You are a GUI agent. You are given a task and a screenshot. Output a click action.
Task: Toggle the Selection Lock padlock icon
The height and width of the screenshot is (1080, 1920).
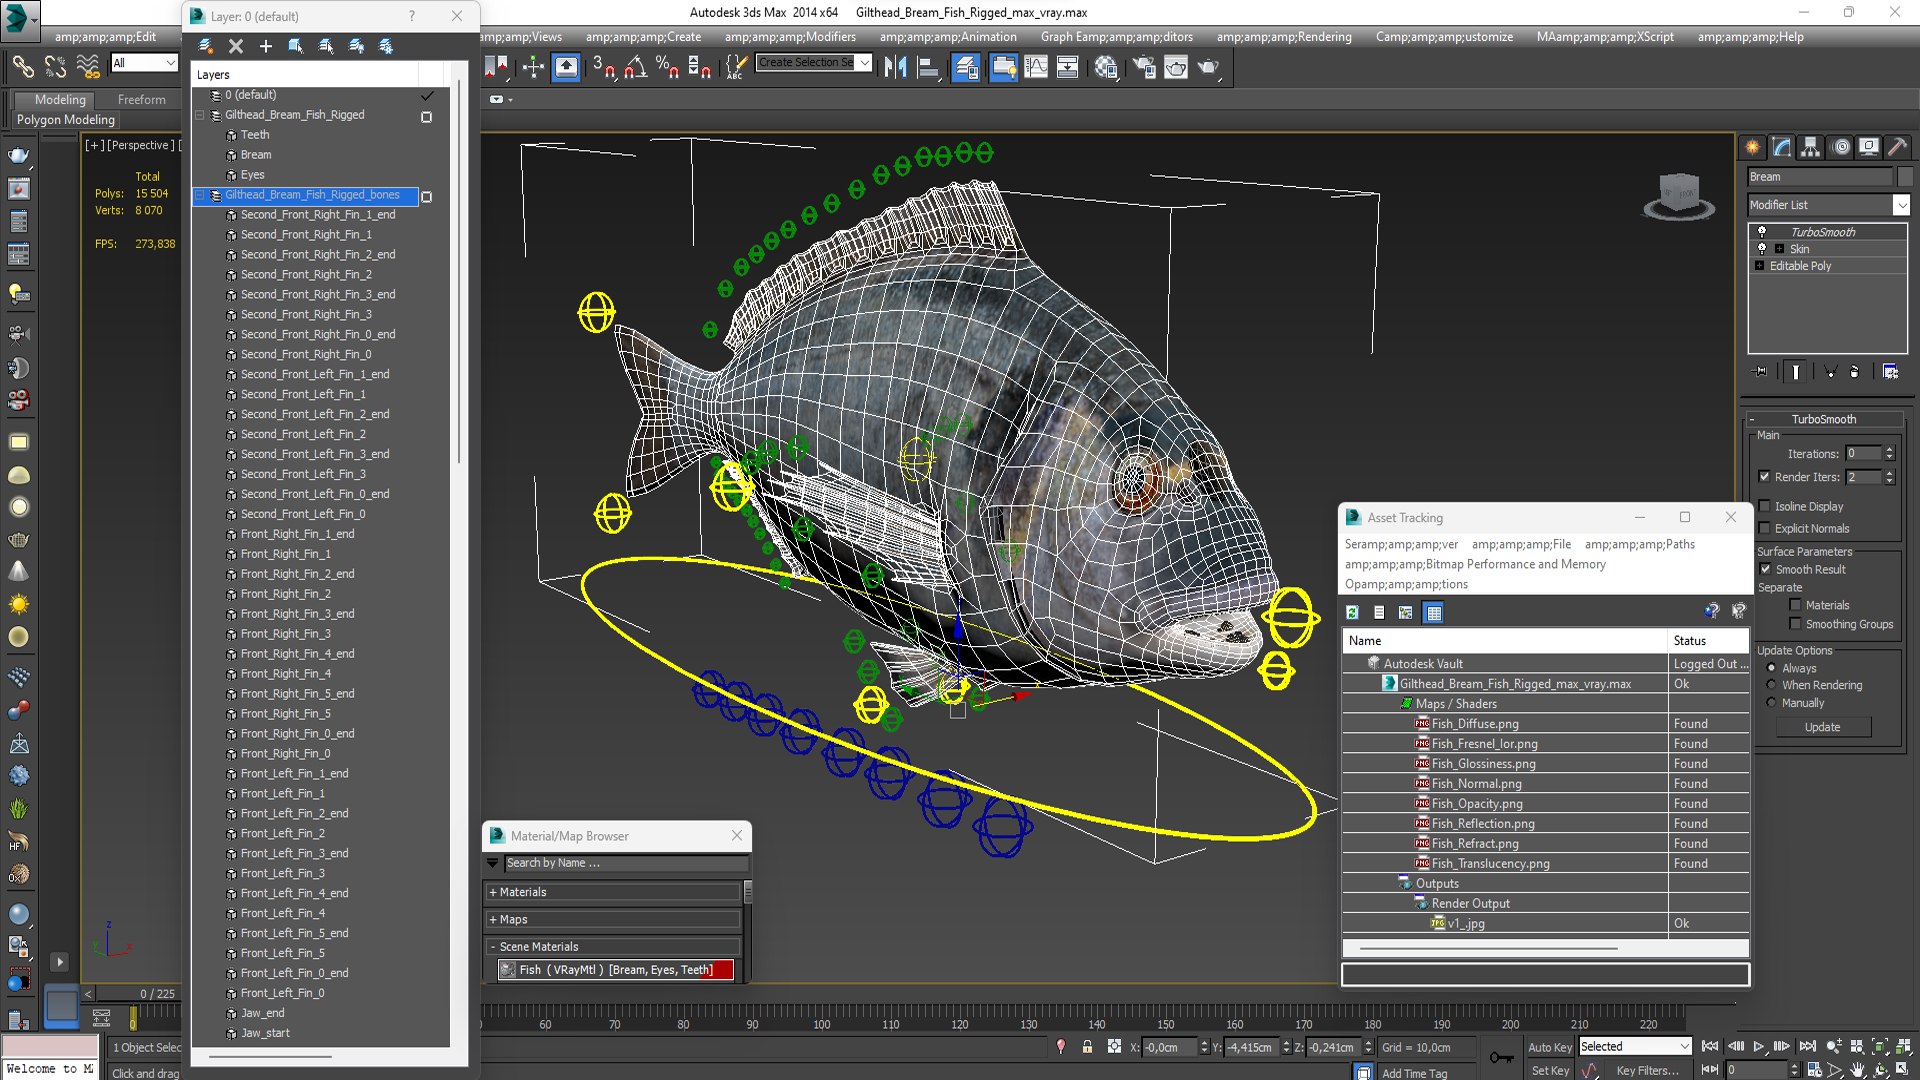(x=1087, y=1047)
